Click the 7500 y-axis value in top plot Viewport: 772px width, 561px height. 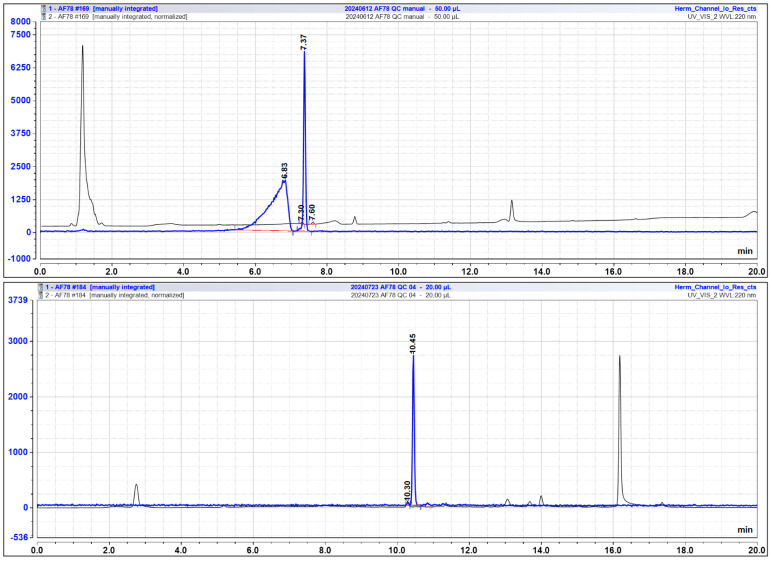tap(20, 34)
